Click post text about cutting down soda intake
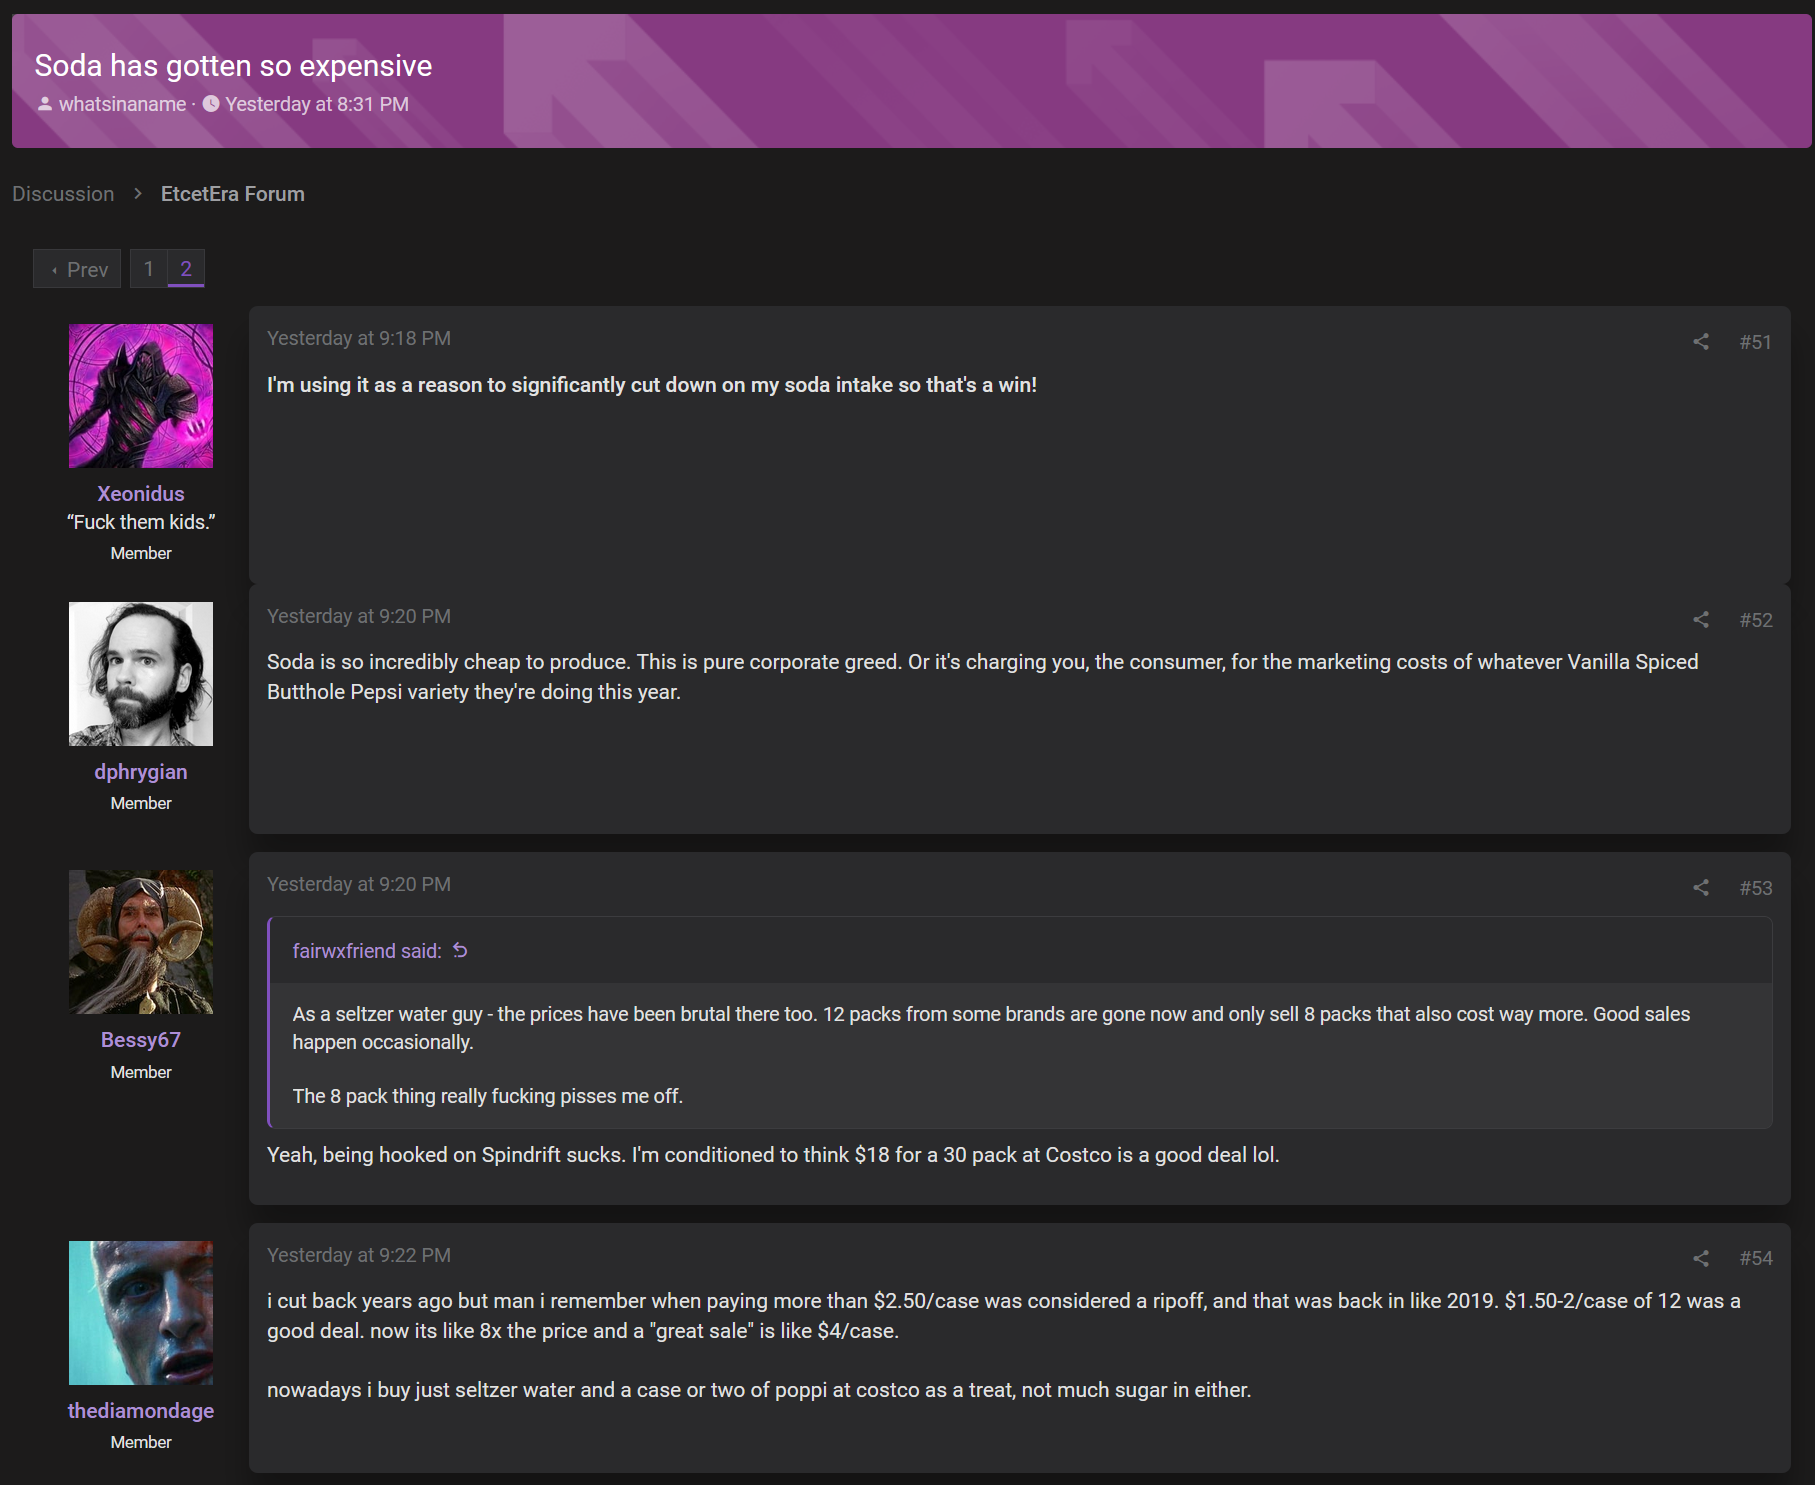 (652, 385)
